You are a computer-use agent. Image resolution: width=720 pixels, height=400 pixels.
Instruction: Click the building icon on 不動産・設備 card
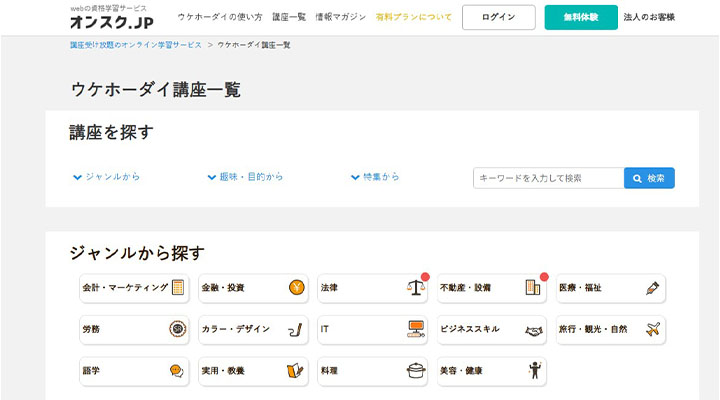click(533, 287)
